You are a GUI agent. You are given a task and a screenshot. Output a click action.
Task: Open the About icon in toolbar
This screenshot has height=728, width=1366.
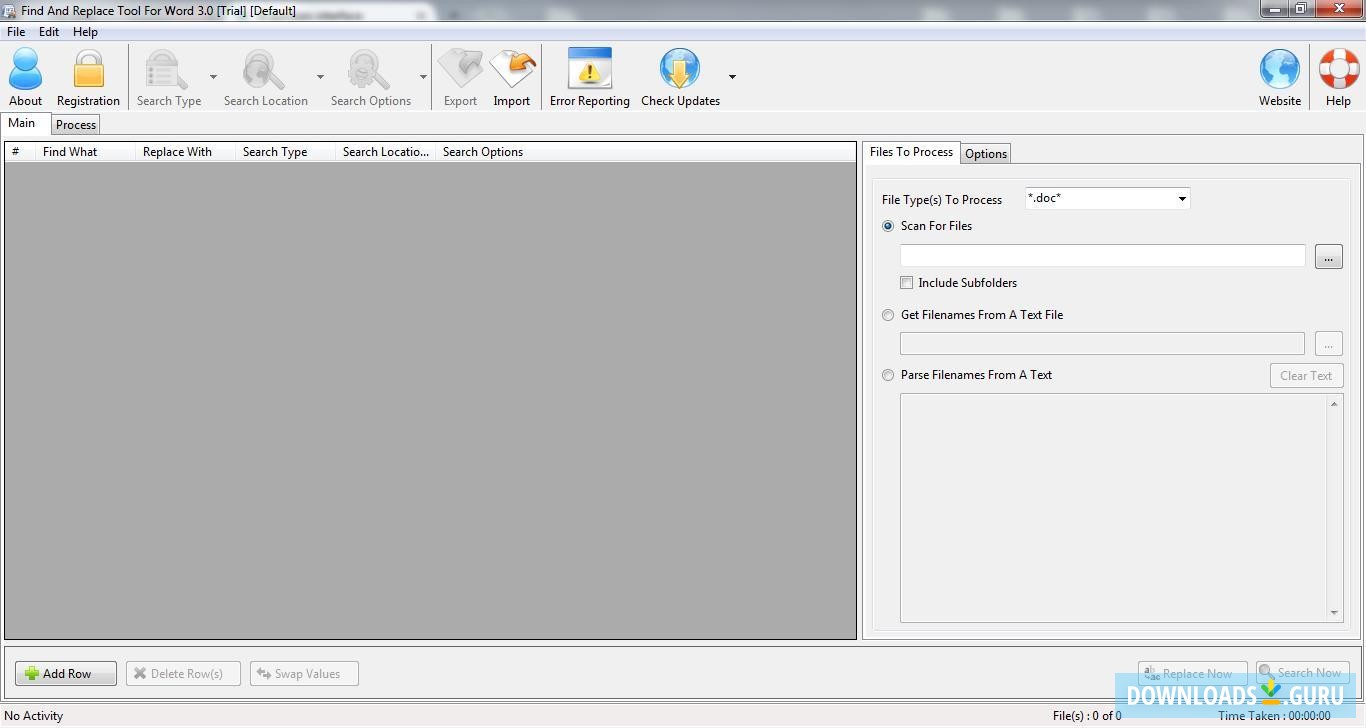point(25,69)
